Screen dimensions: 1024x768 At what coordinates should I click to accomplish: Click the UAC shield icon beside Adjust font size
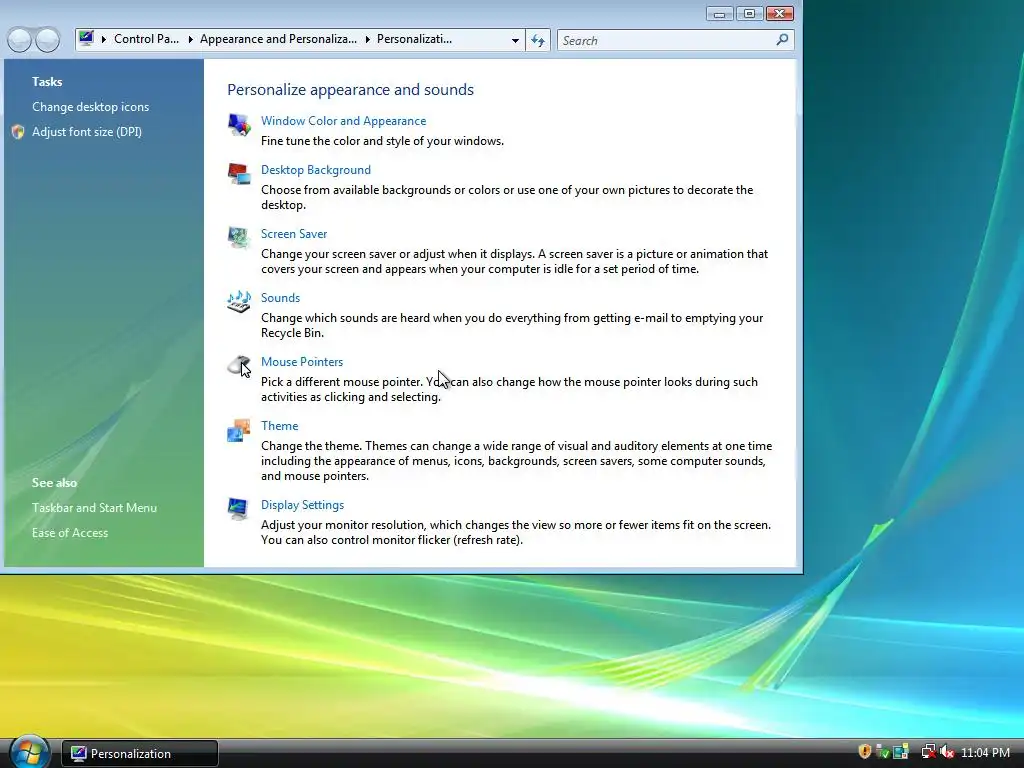point(18,132)
